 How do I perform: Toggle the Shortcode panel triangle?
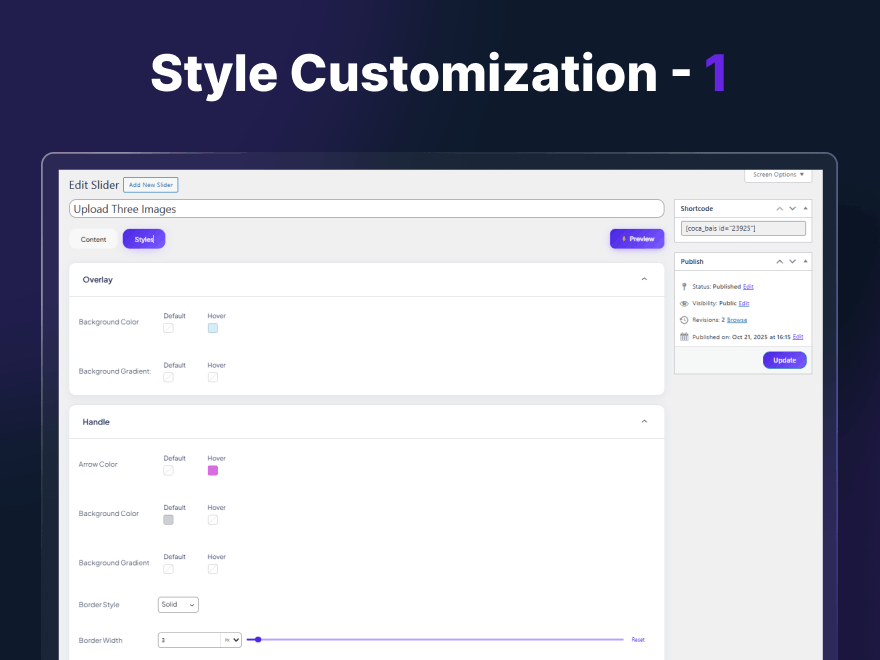pyautogui.click(x=804, y=208)
